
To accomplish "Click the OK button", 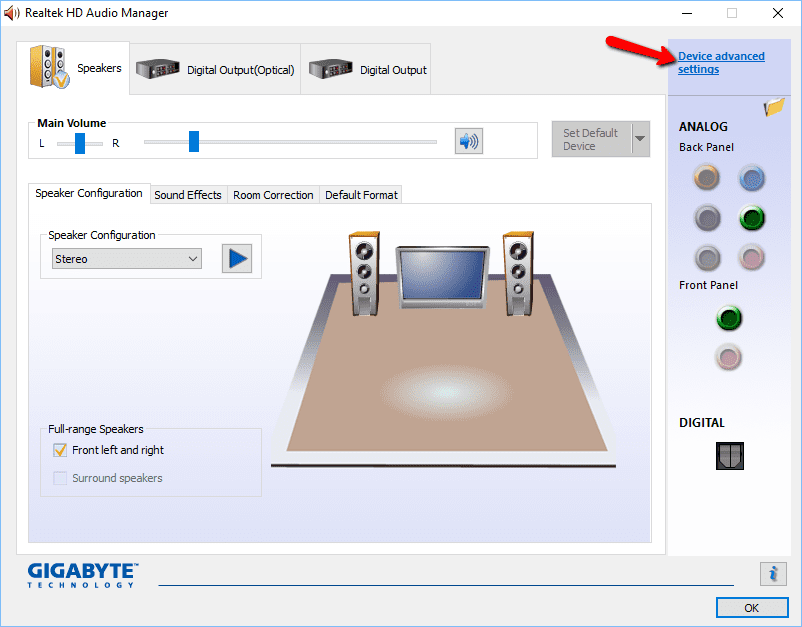I will pos(752,608).
